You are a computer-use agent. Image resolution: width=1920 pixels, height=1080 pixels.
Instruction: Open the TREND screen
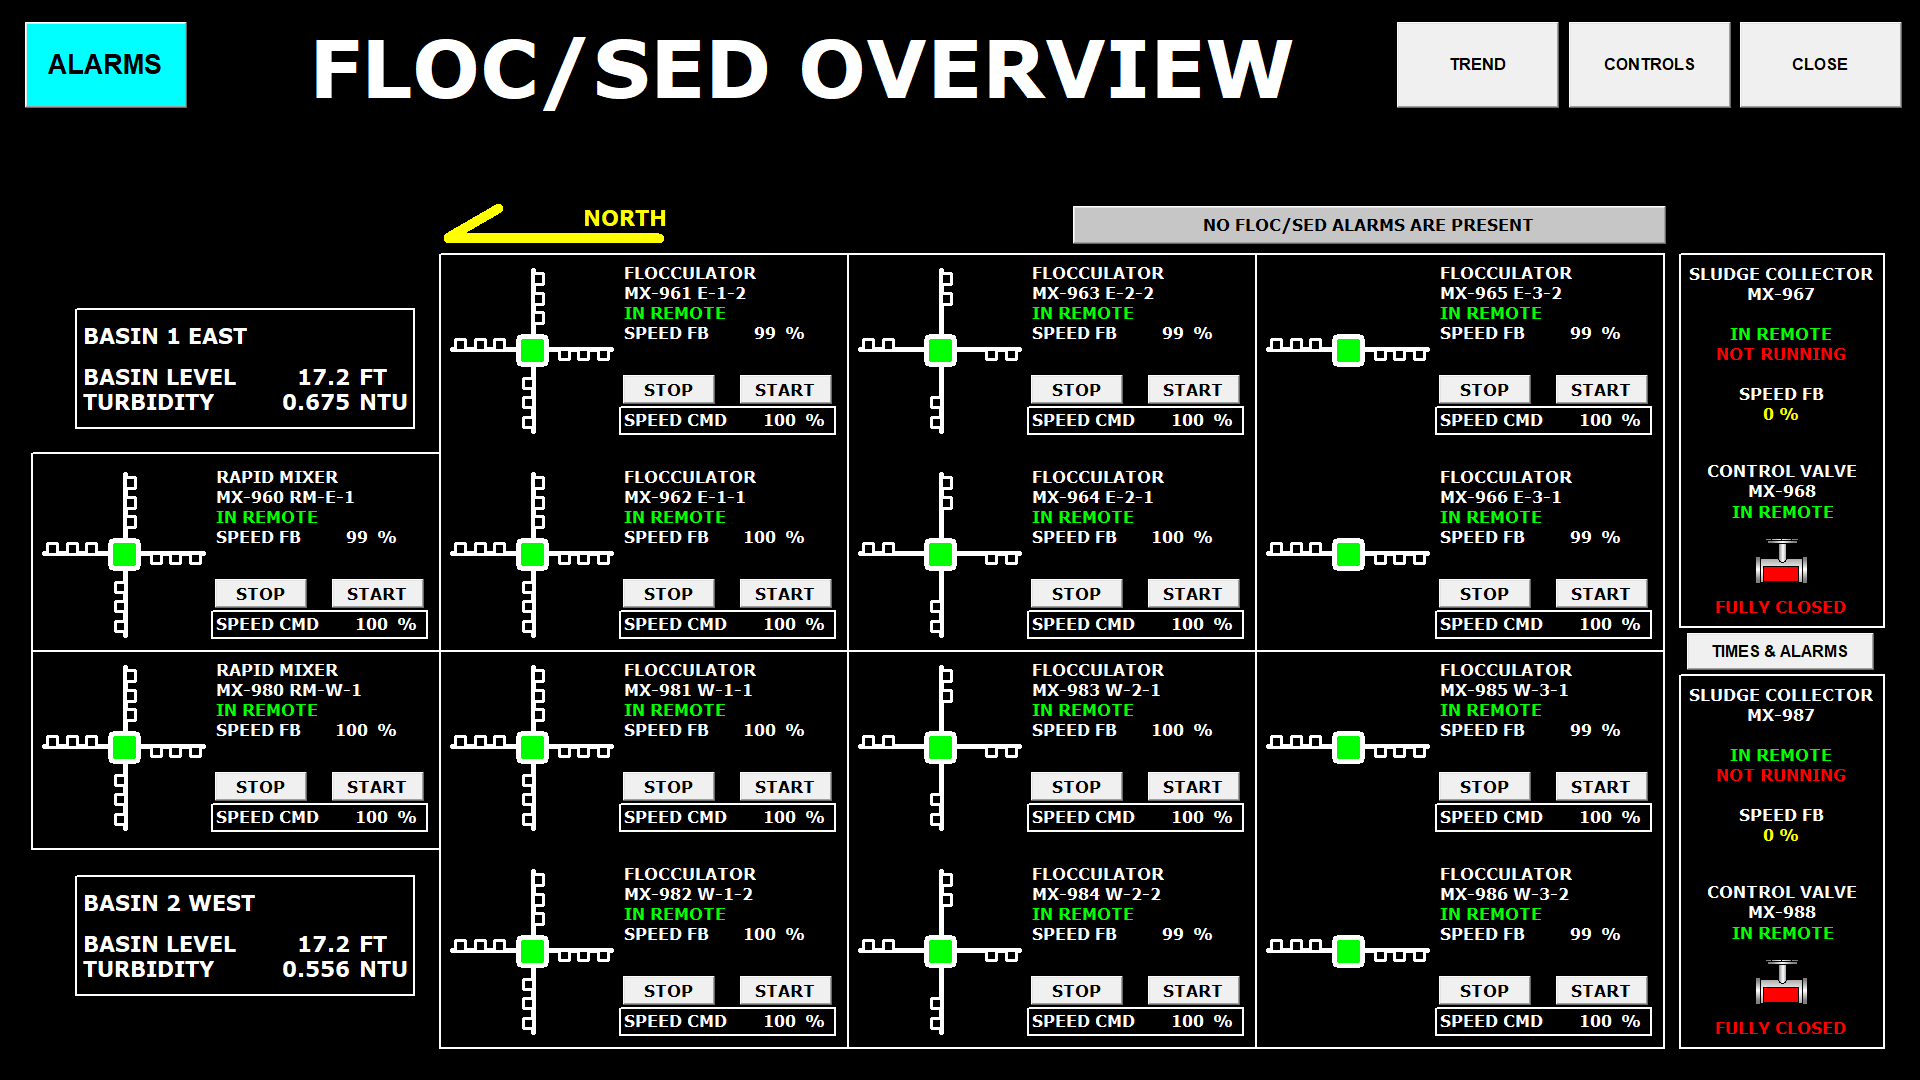click(1477, 65)
